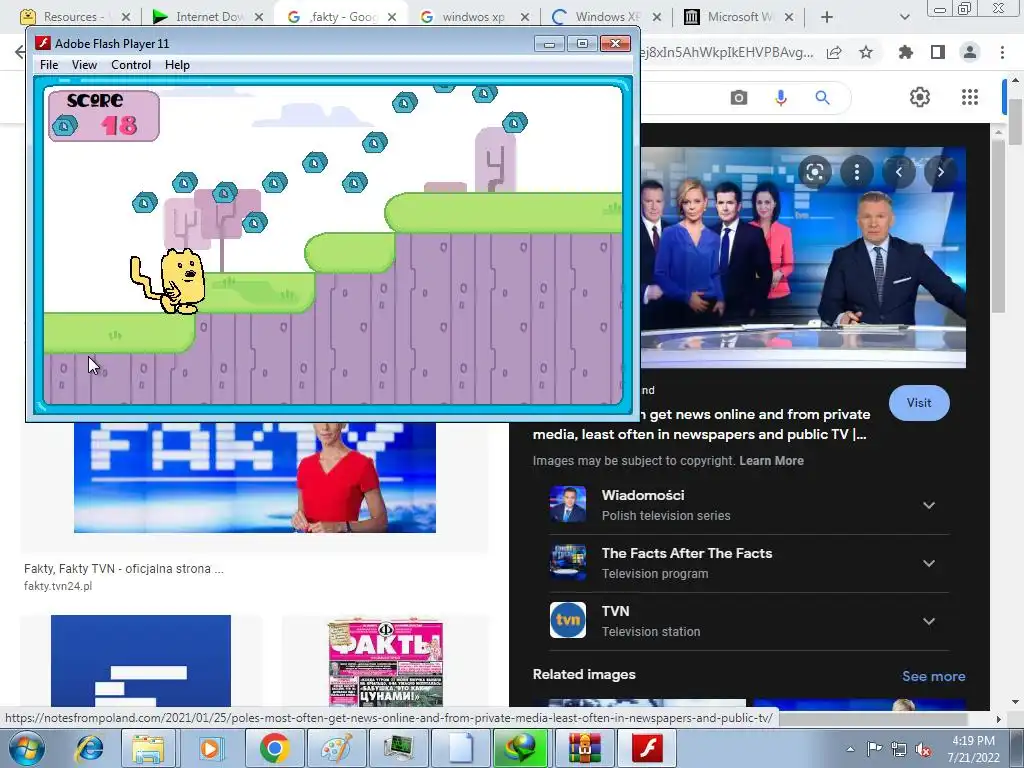
Task: Click the yellow Wubbzy character in the game
Action: click(x=168, y=281)
